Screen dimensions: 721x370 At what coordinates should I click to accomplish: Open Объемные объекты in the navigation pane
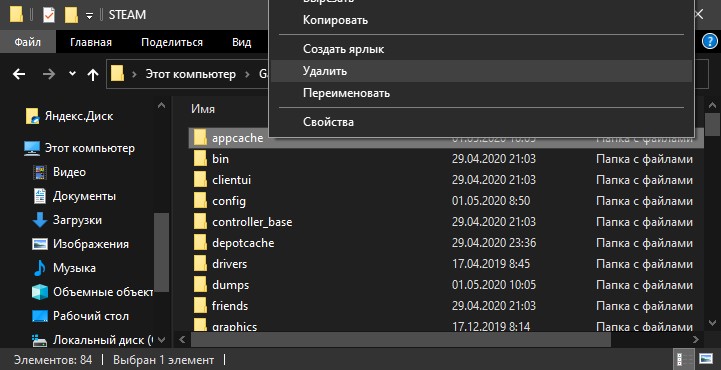pyautogui.click(x=103, y=292)
